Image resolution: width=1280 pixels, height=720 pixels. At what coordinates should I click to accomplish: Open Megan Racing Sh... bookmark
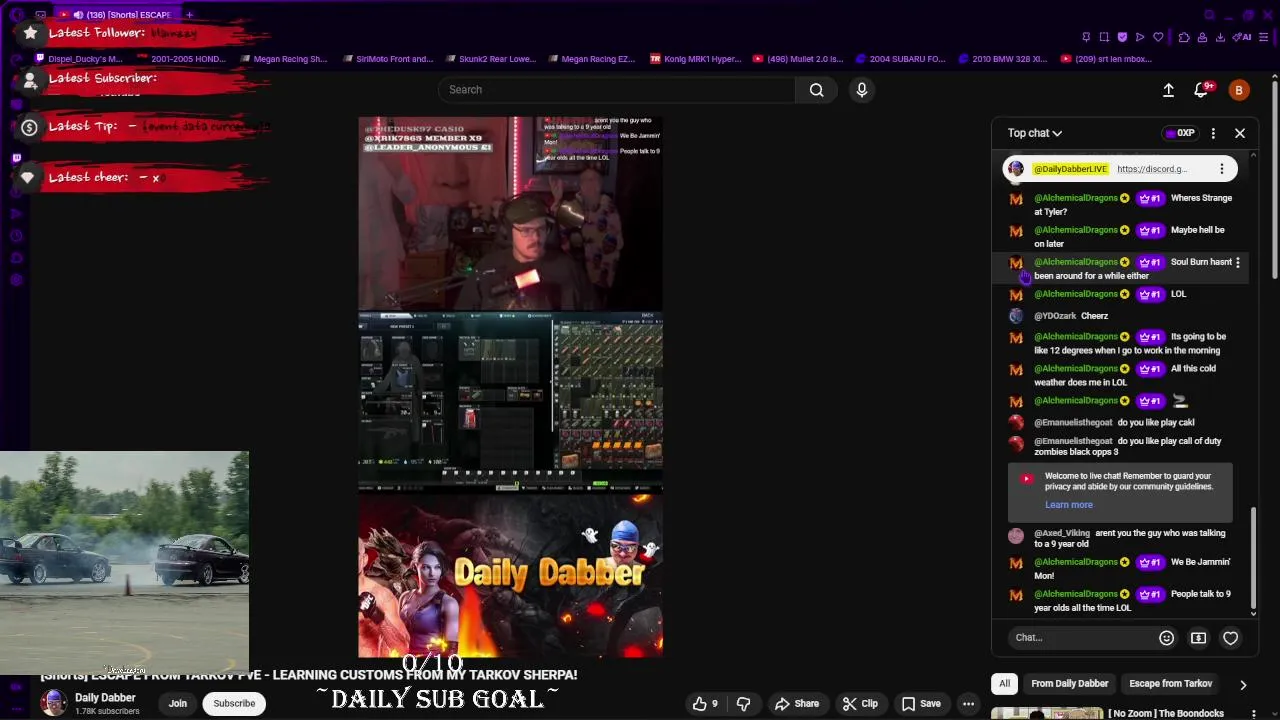[283, 59]
